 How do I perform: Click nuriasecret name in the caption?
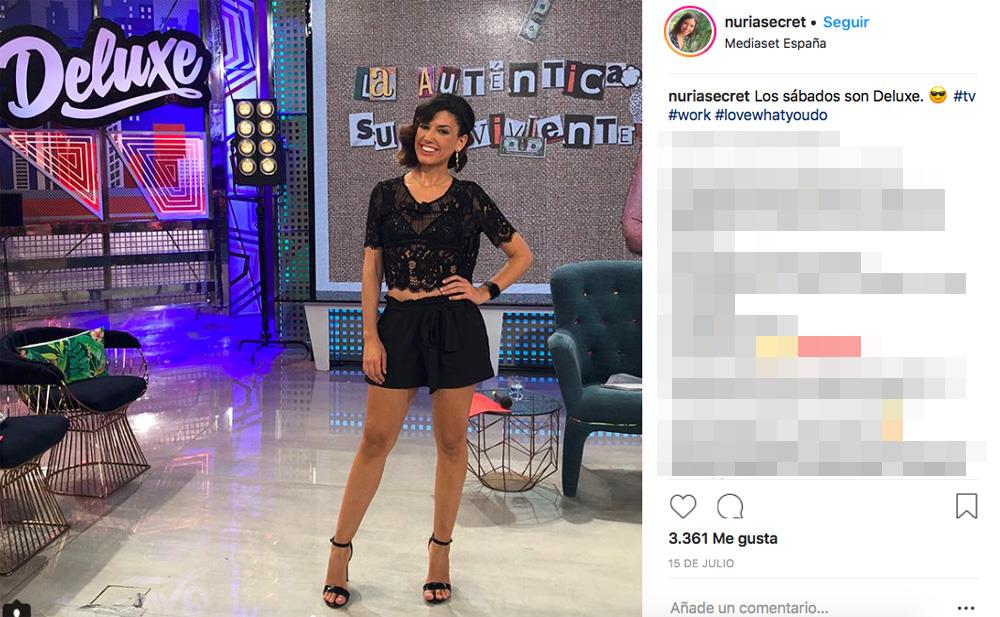(709, 96)
